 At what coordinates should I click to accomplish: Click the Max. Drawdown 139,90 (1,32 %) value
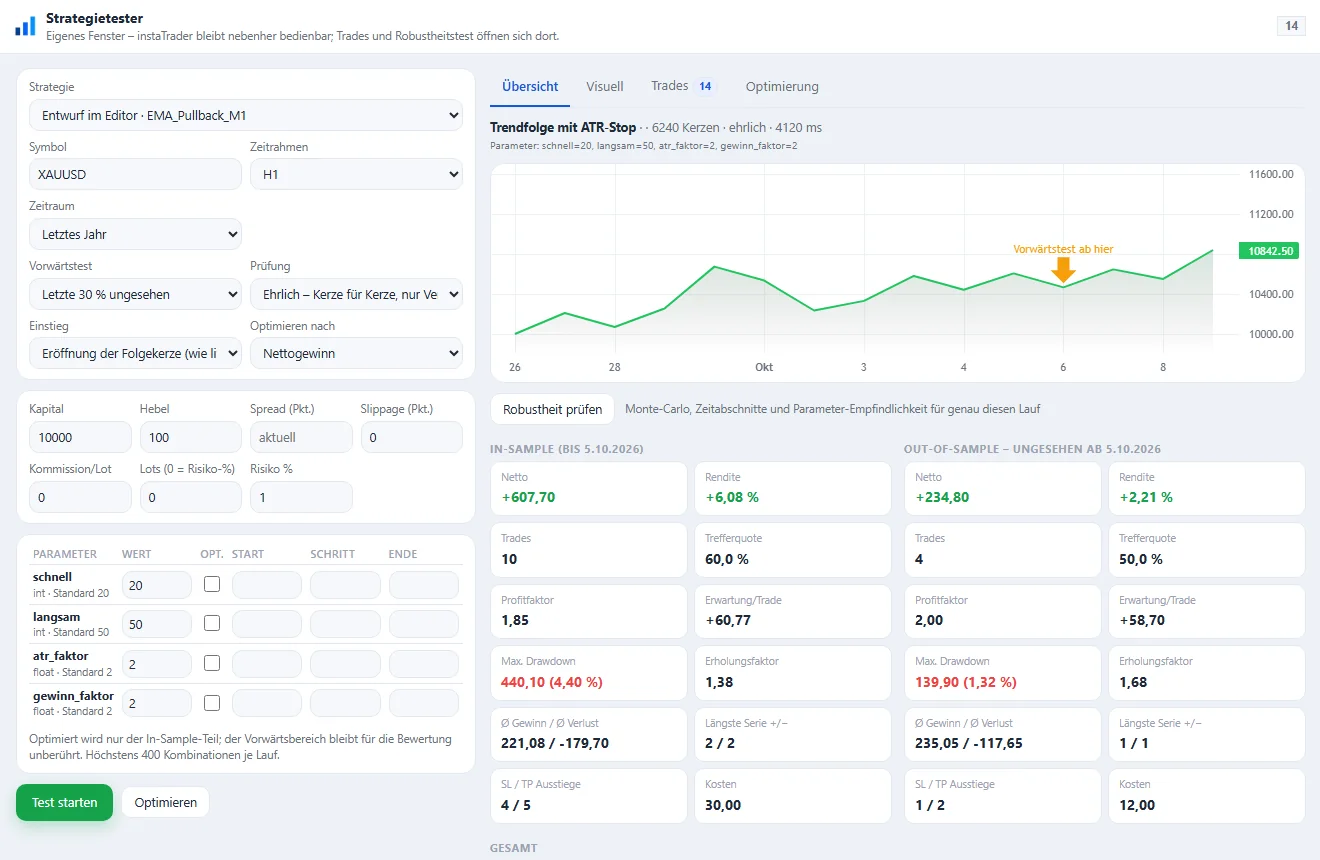(966, 682)
